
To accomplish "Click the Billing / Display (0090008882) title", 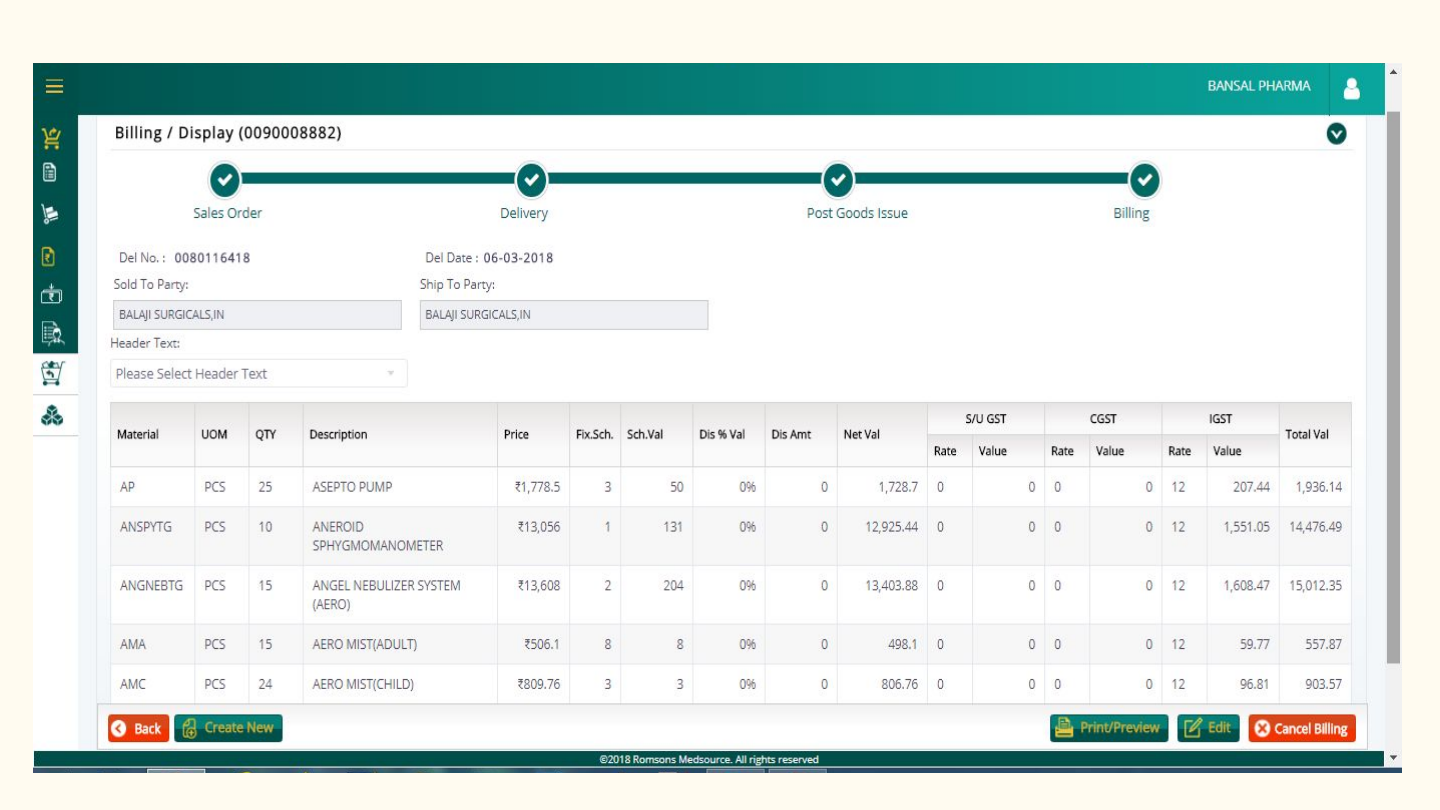I will tap(228, 133).
